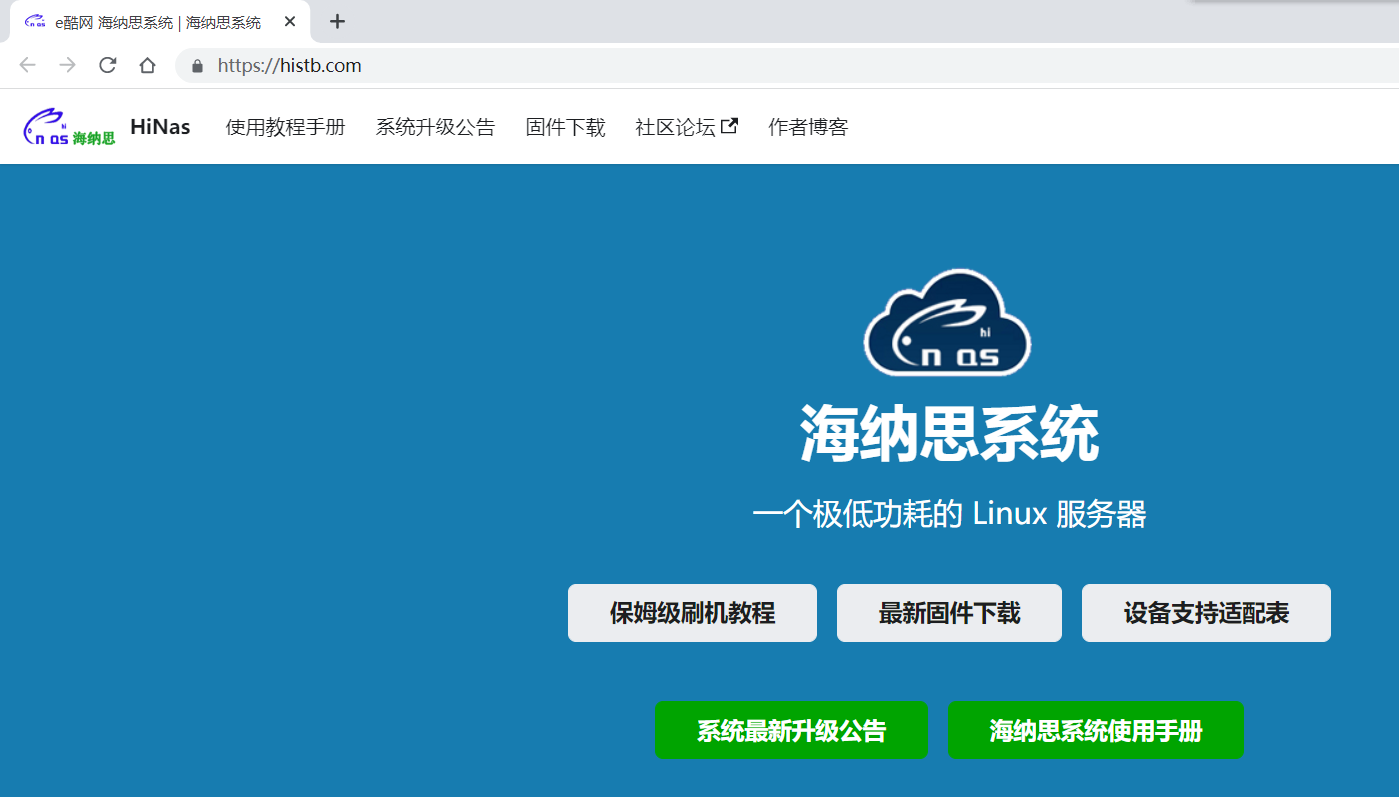Image resolution: width=1399 pixels, height=797 pixels.
Task: Open the 最新固件下载 button
Action: 949,613
